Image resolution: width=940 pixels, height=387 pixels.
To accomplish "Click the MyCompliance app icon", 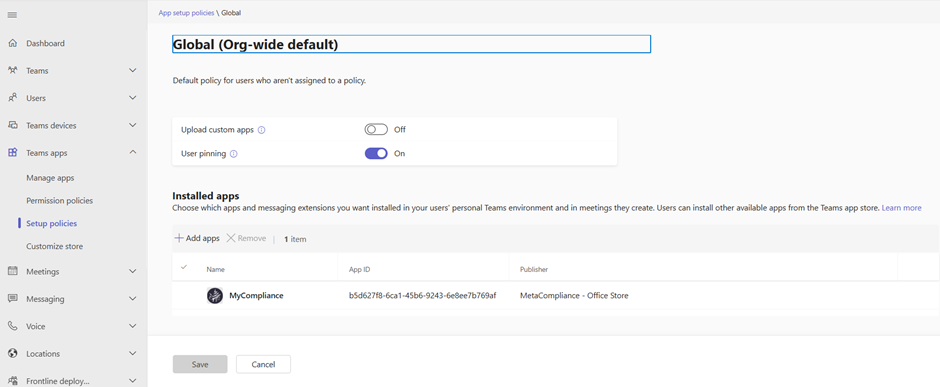I will click(215, 295).
